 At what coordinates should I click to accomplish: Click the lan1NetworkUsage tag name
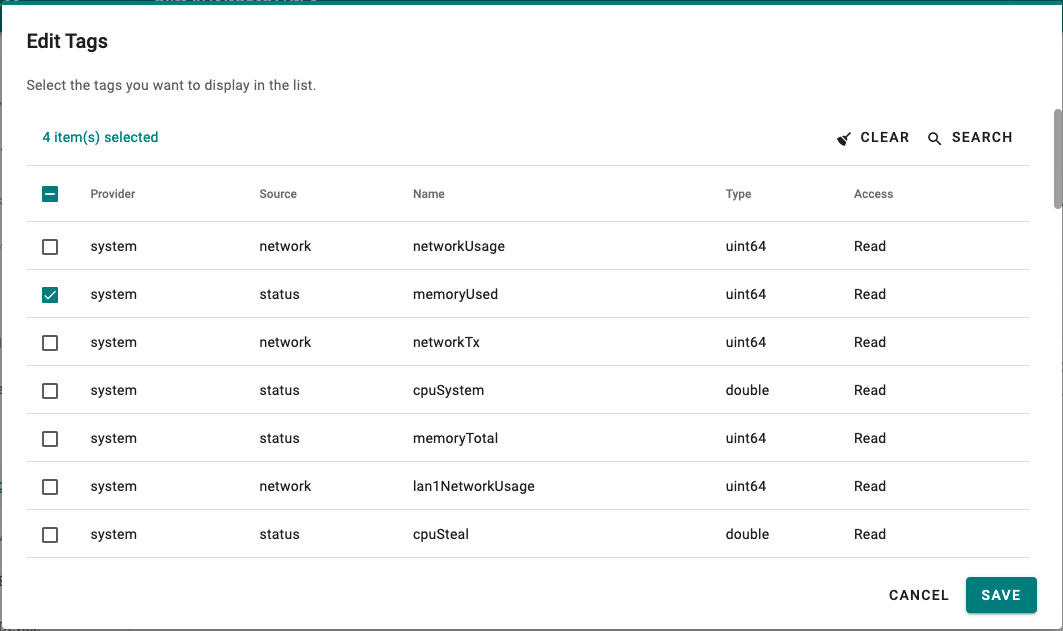[474, 487]
